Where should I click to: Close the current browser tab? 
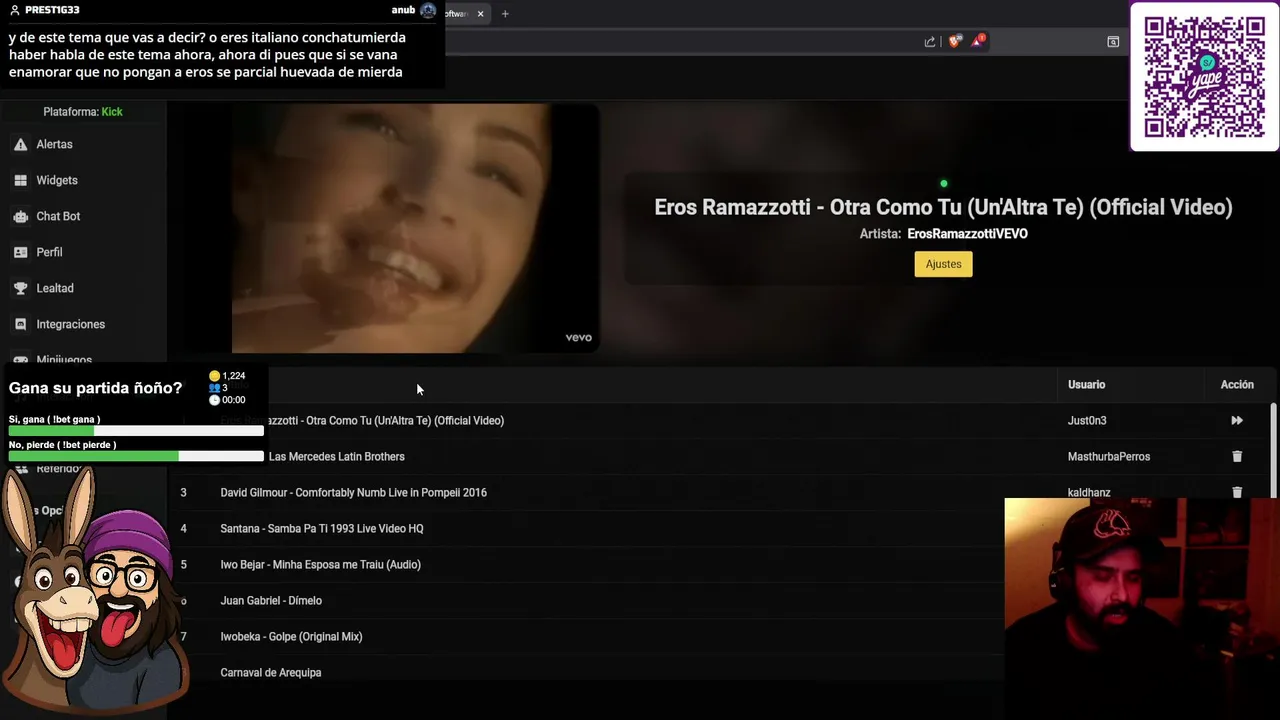[x=481, y=14]
